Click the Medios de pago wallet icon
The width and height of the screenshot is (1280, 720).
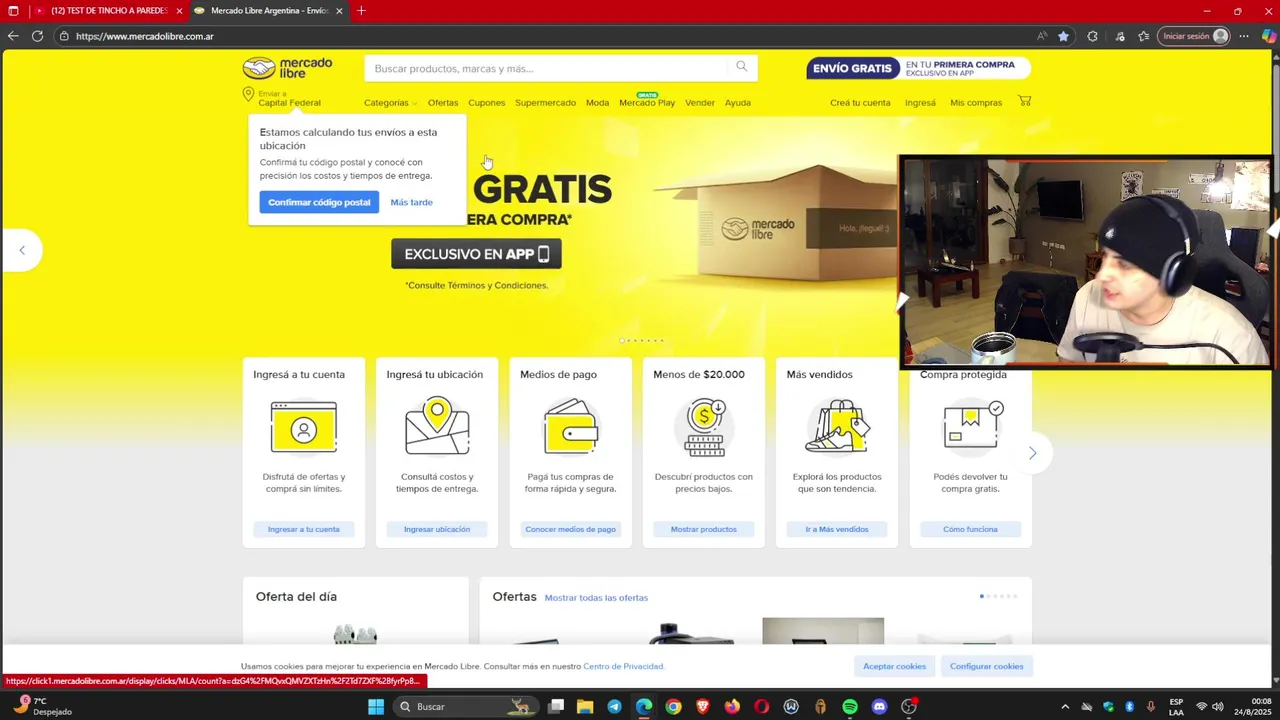pos(571,427)
